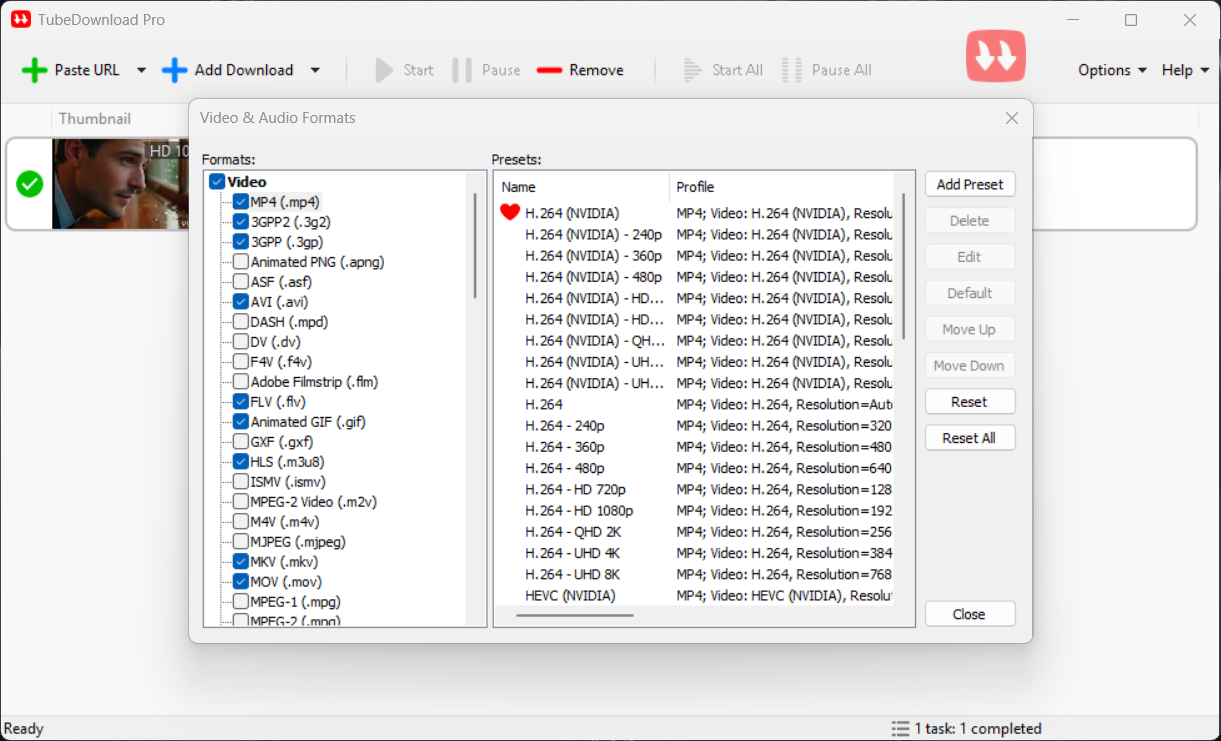Select the H.264 - UHD 8K preset
The height and width of the screenshot is (741, 1221).
tap(573, 574)
